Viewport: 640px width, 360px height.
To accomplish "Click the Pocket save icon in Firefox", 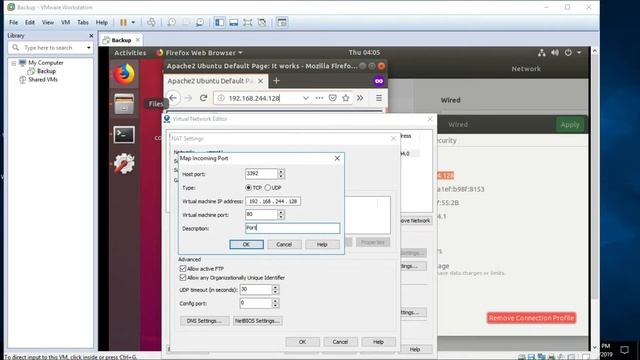I will tap(333, 98).
